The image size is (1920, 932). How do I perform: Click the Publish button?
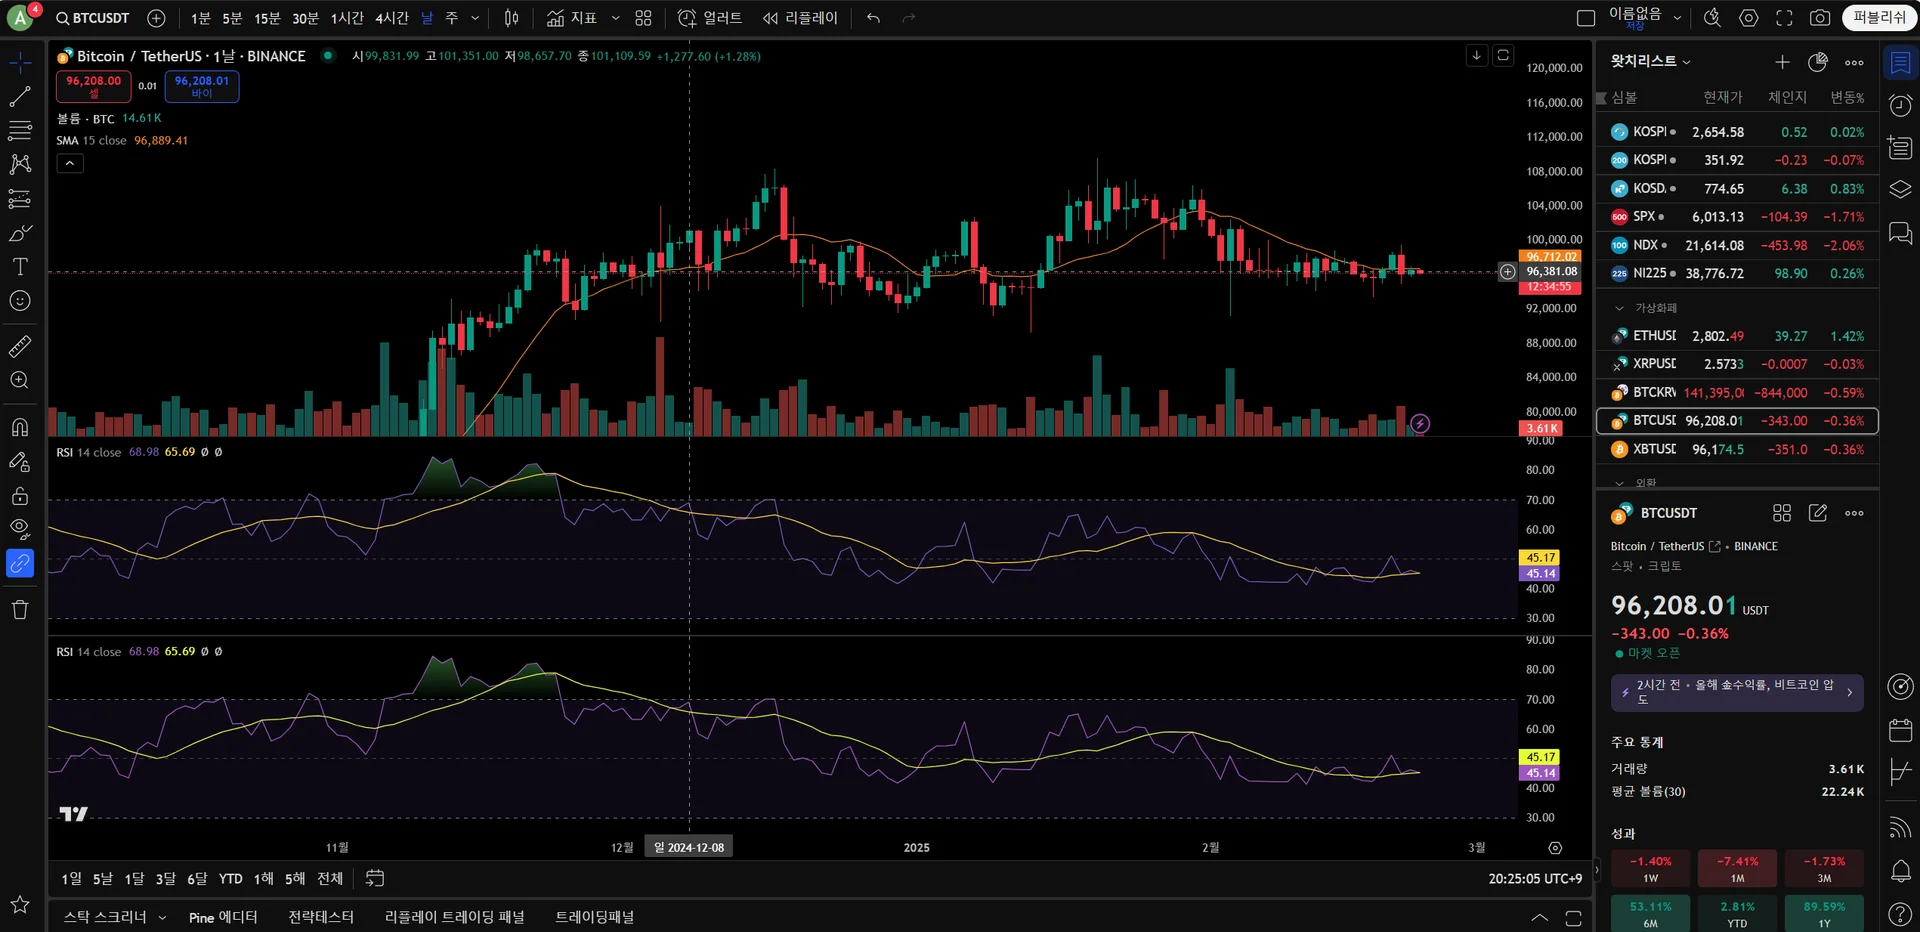(x=1879, y=18)
